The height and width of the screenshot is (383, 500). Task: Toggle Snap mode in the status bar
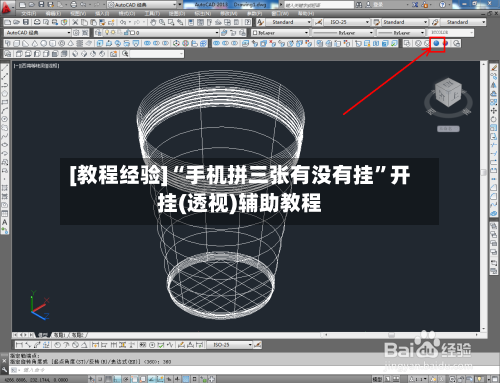pyautogui.click(x=100, y=379)
